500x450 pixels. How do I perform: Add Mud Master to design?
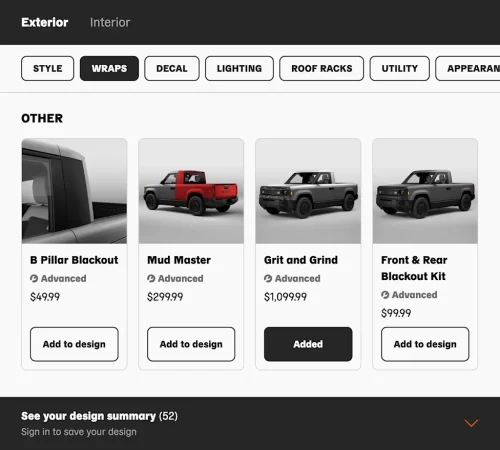point(191,344)
